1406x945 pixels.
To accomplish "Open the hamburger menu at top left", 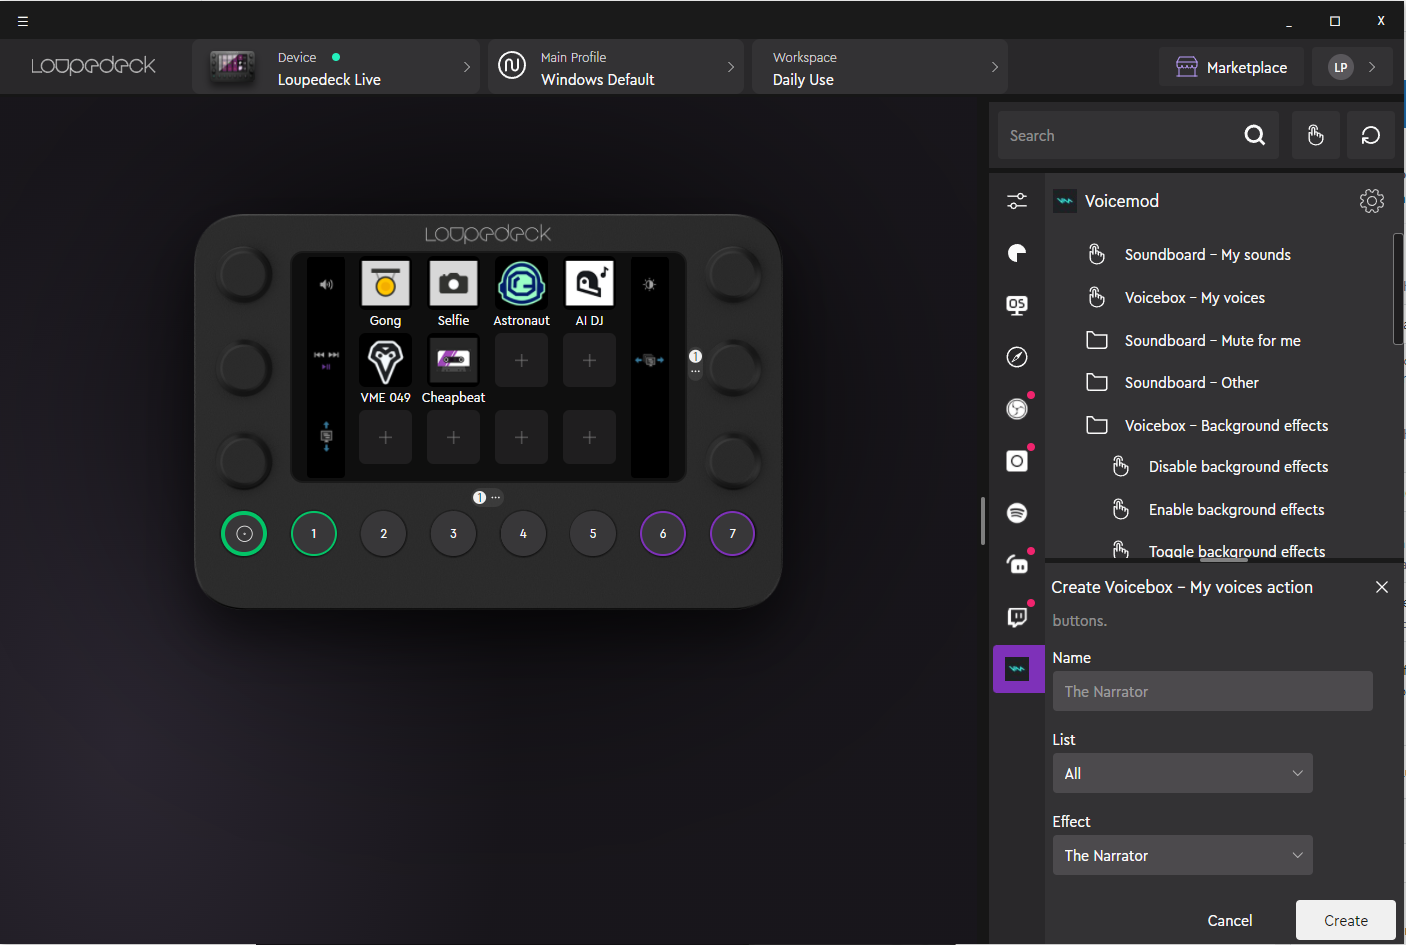I will [23, 21].
